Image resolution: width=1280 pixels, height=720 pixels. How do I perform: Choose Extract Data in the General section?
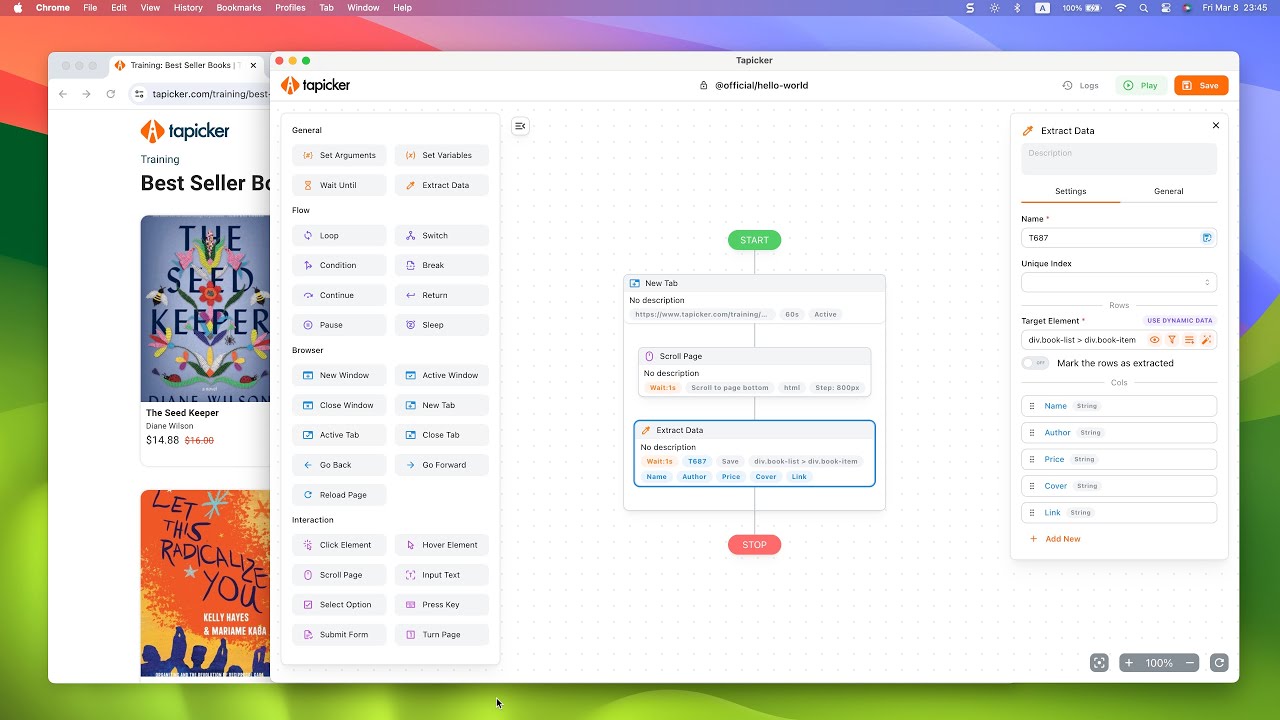[x=442, y=185]
